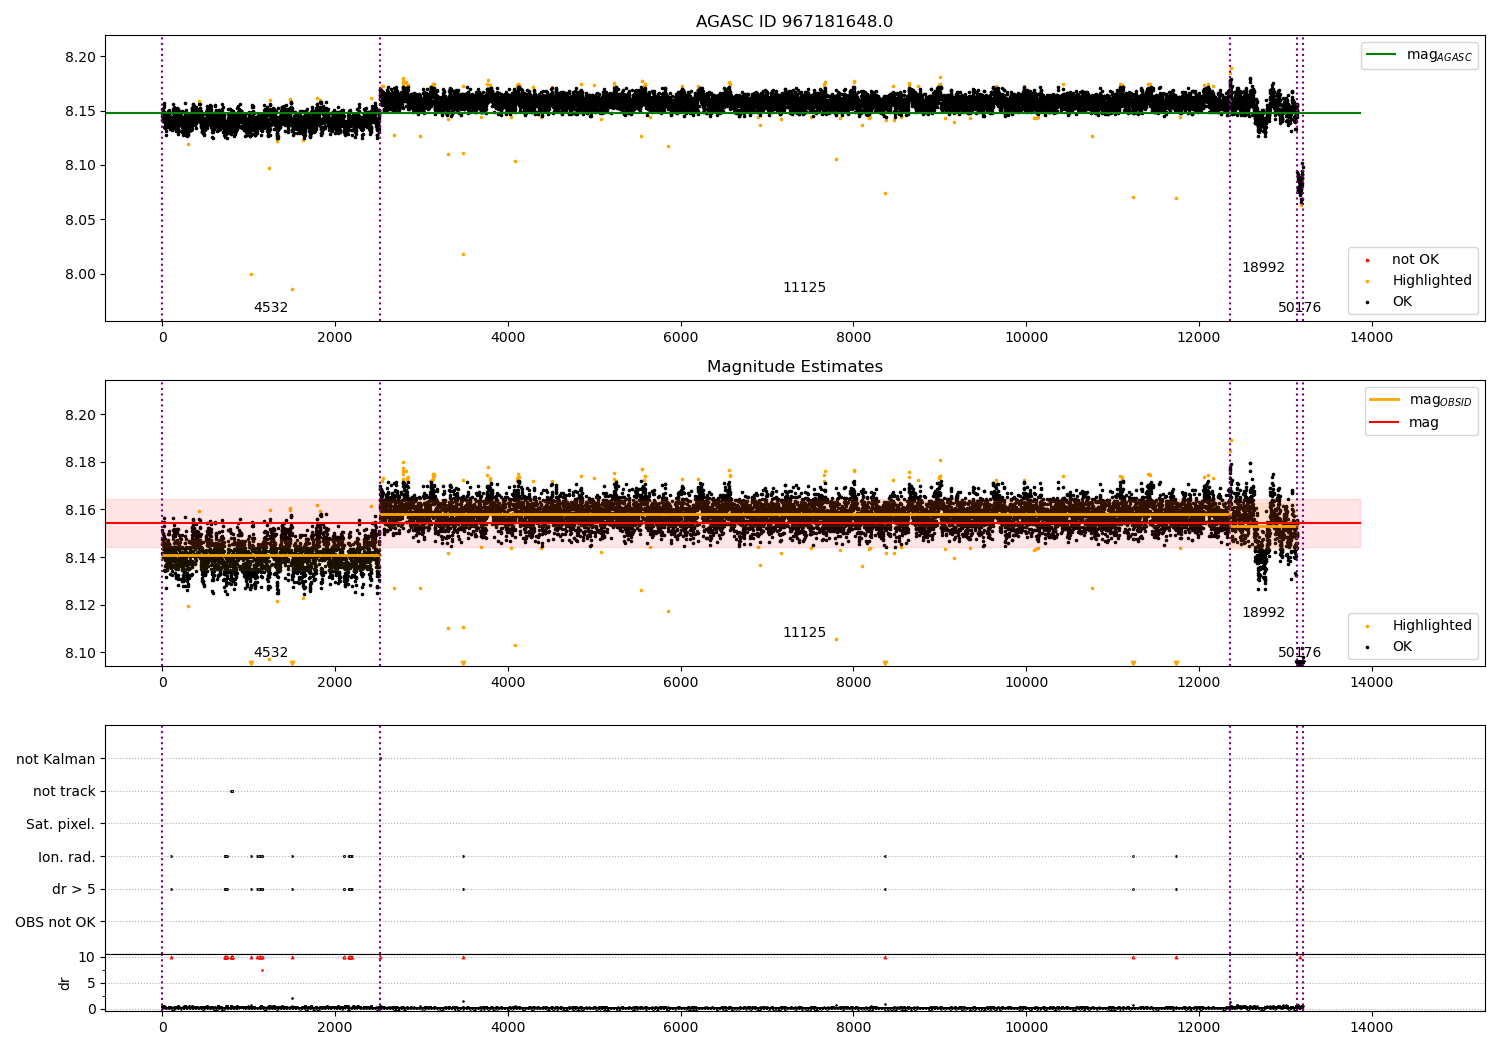The width and height of the screenshot is (1500, 1050).
Task: Click the '8.14' y-tick in the middle panel
Action: (79, 558)
